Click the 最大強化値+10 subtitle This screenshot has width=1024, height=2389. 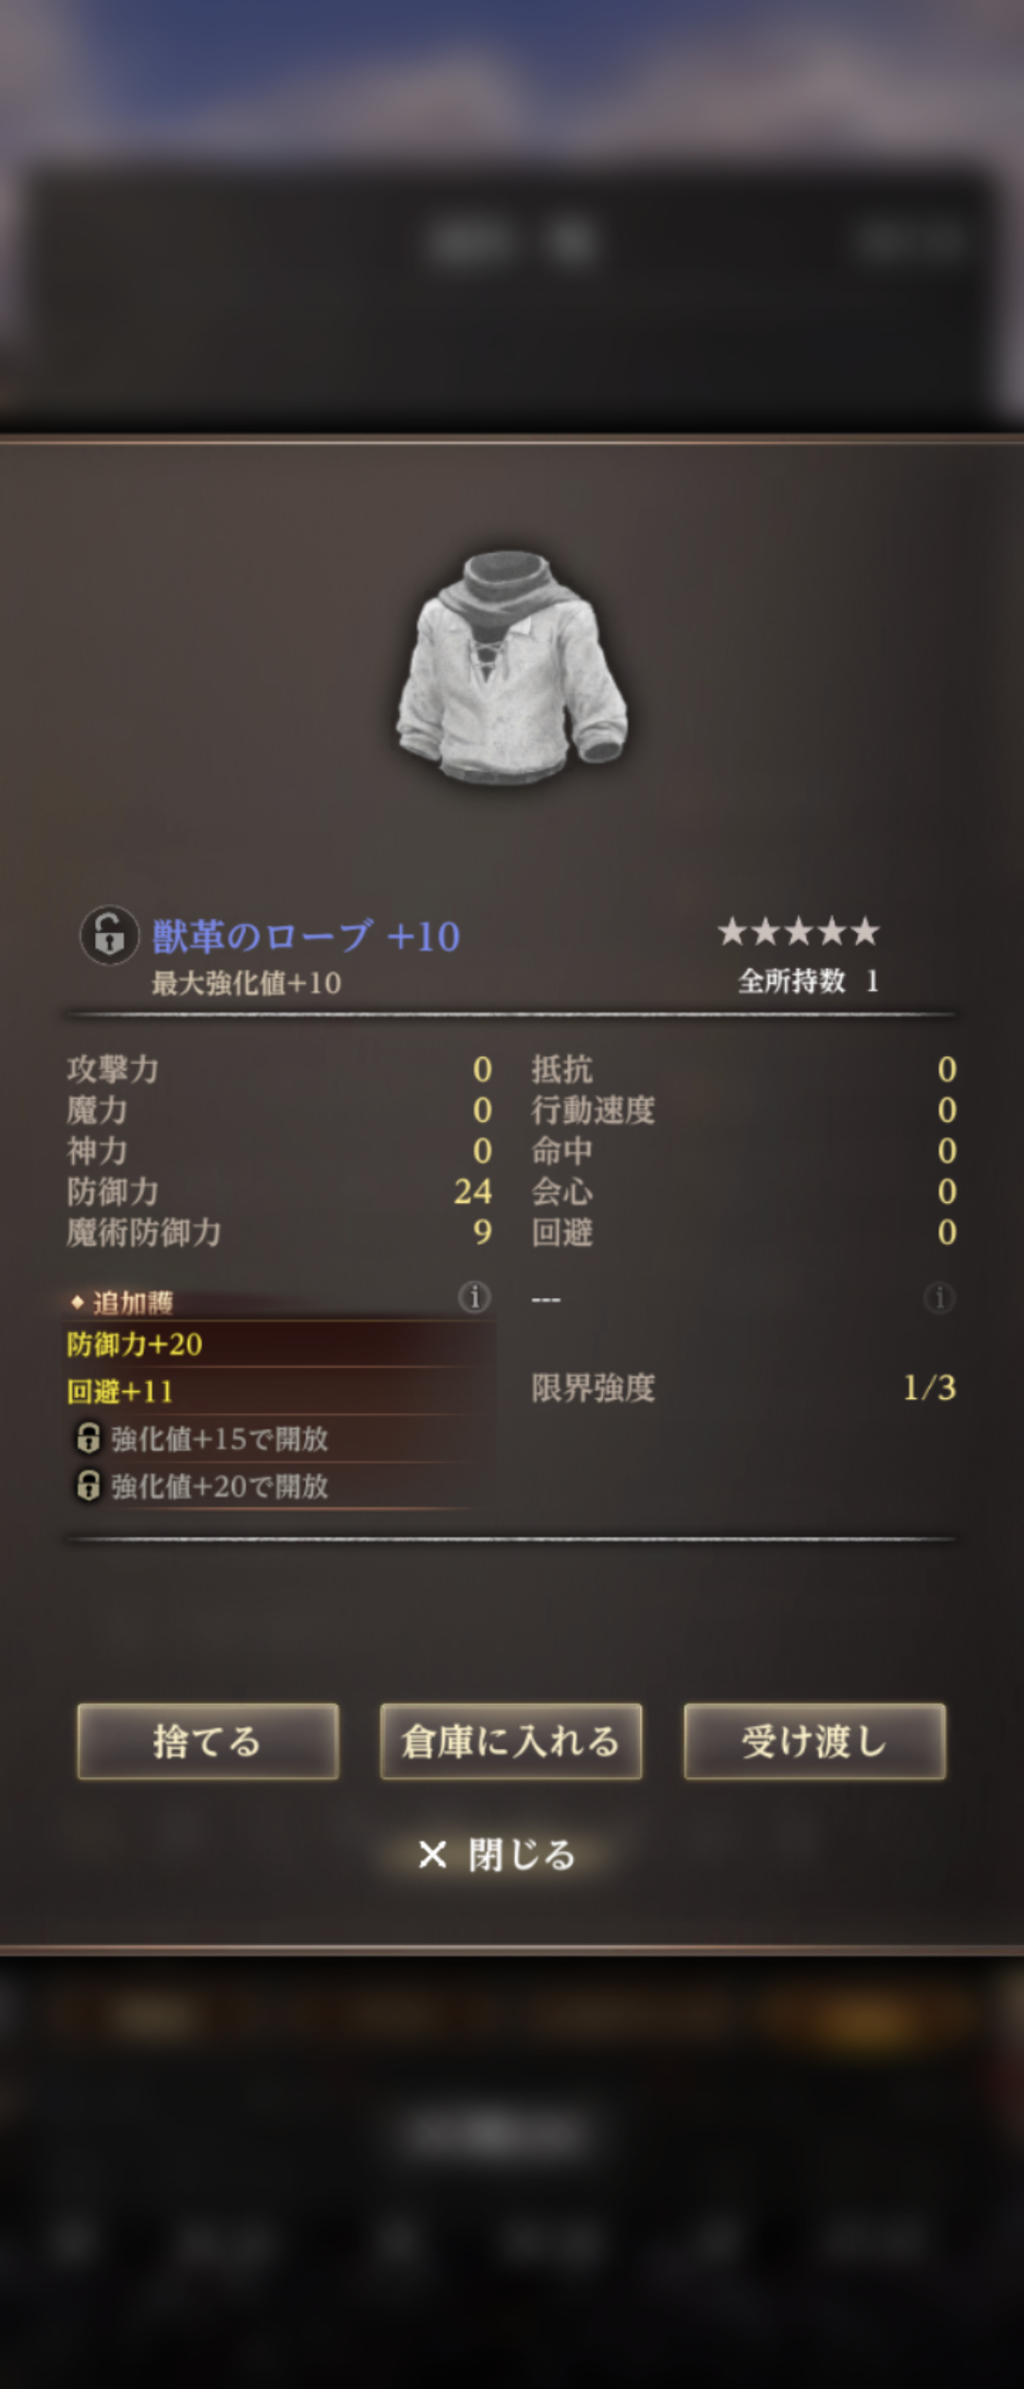tap(246, 983)
